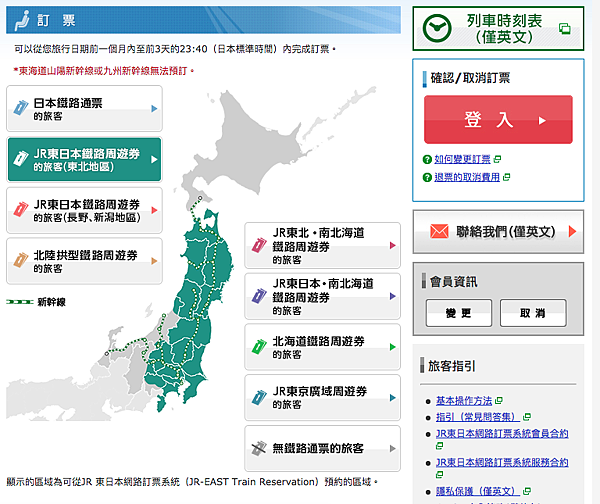Select 日本鐵路通票 的旅客 option
Image resolution: width=600 pixels, height=504 pixels.
click(x=84, y=109)
